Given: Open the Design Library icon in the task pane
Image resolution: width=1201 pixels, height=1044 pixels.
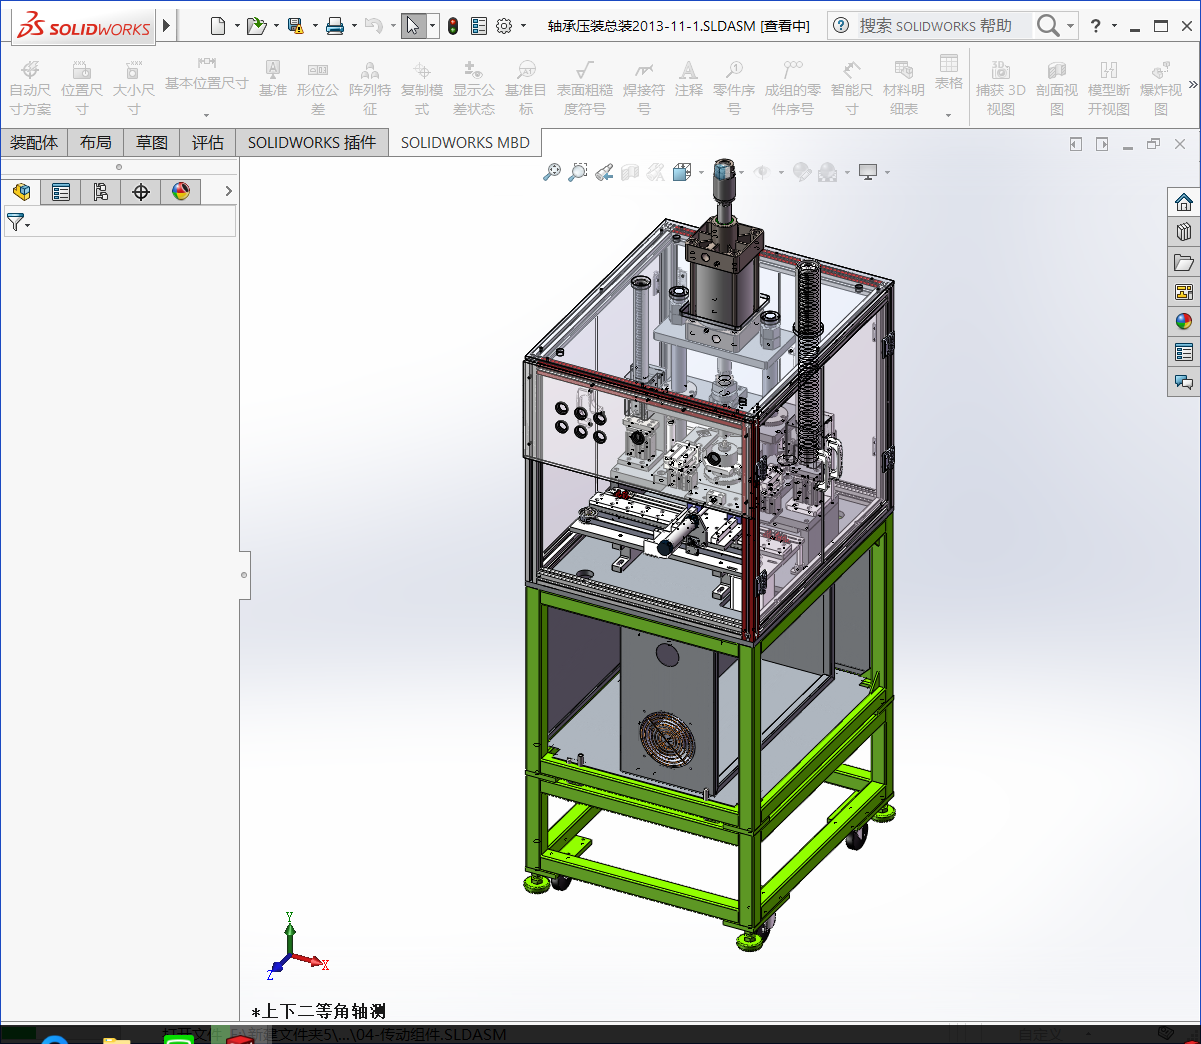Looking at the screenshot, I should tap(1184, 232).
